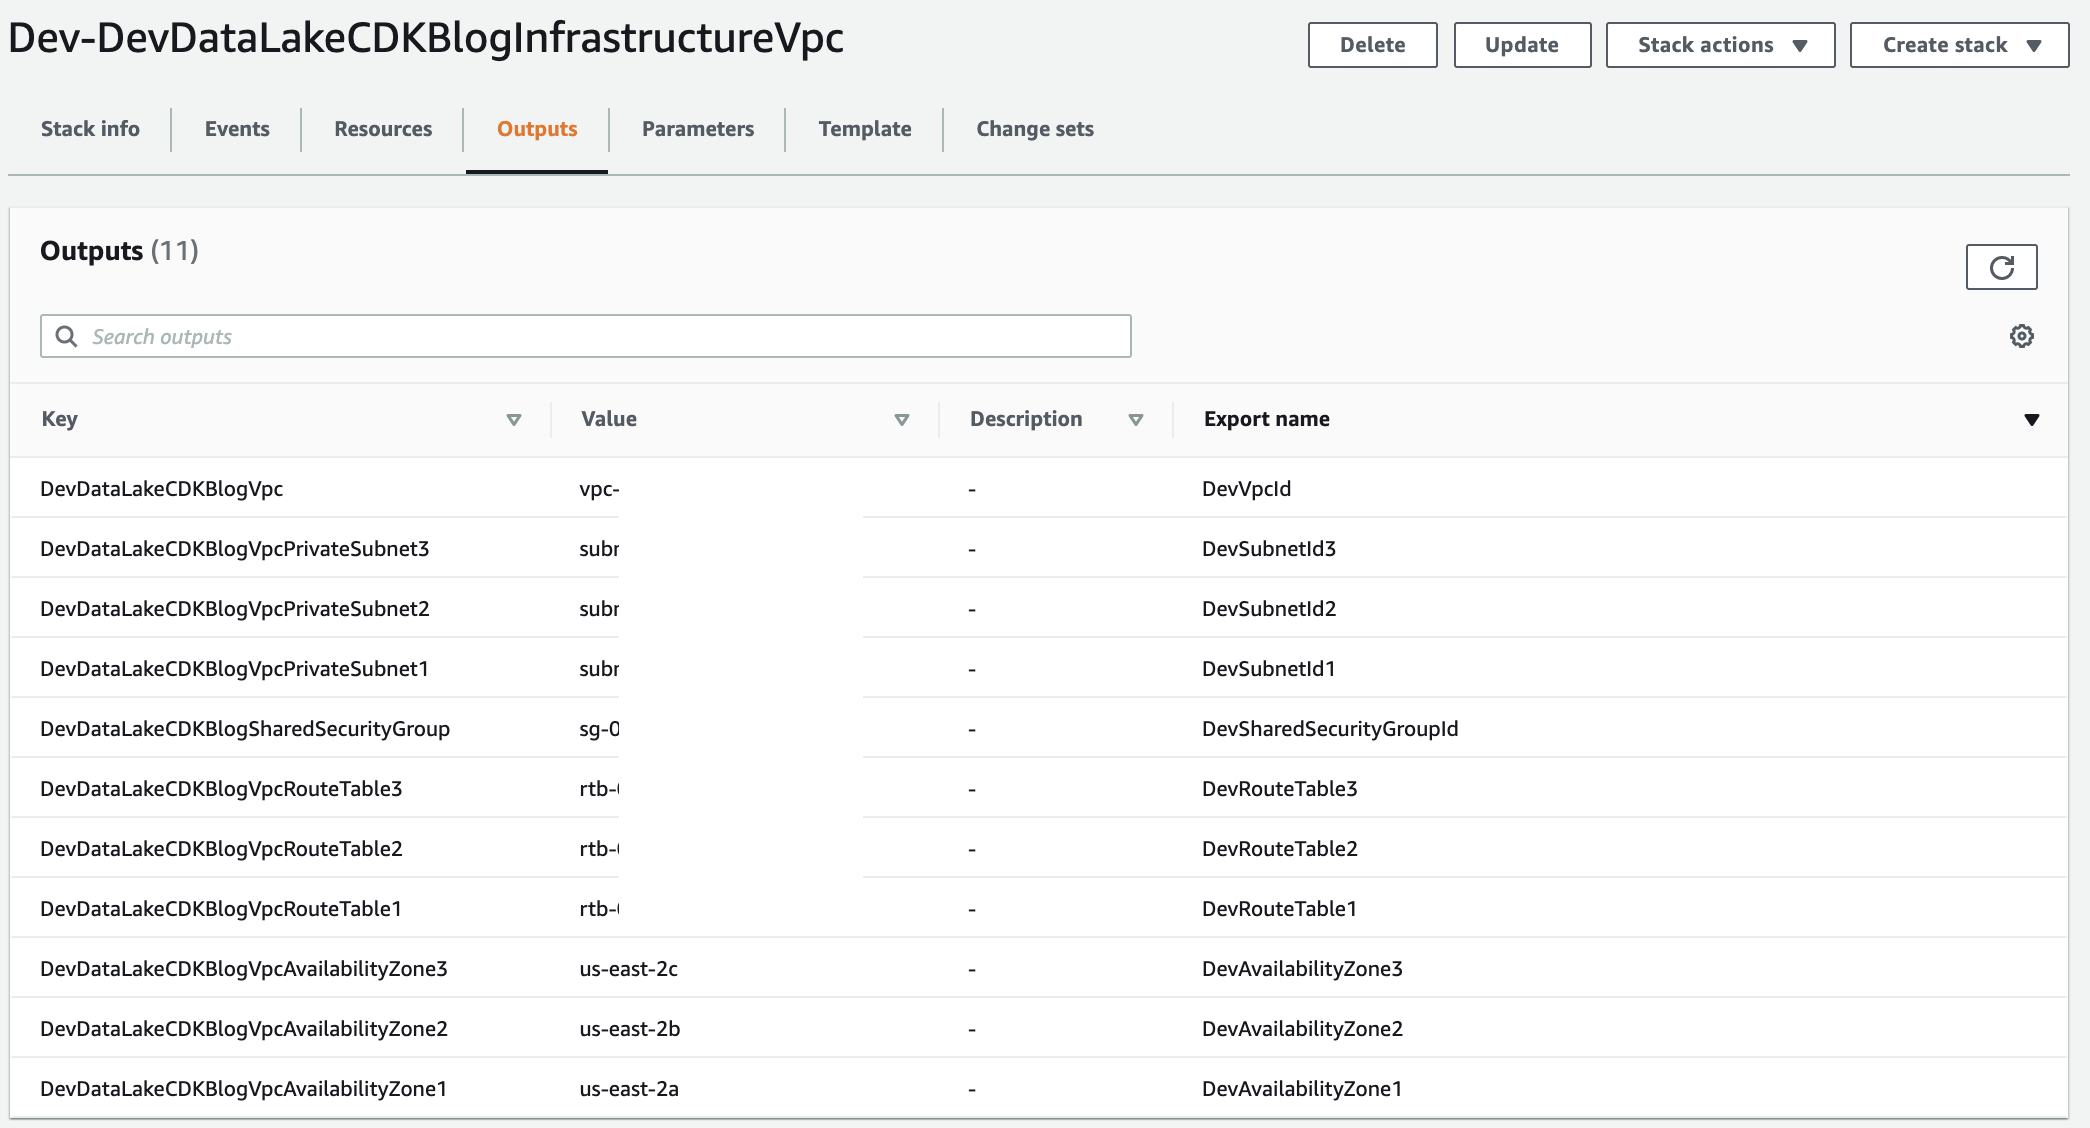
Task: Select the DevDataLakeCDKBlogSharedSecurityGroup row
Action: [1038, 728]
